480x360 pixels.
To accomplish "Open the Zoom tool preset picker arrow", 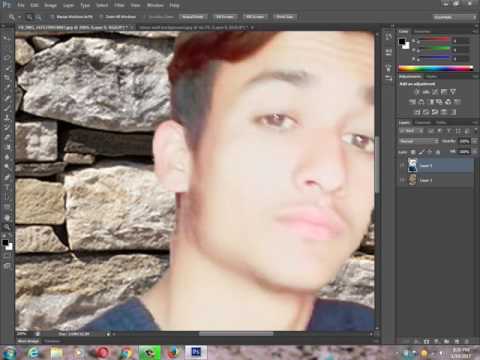I will (19, 17).
